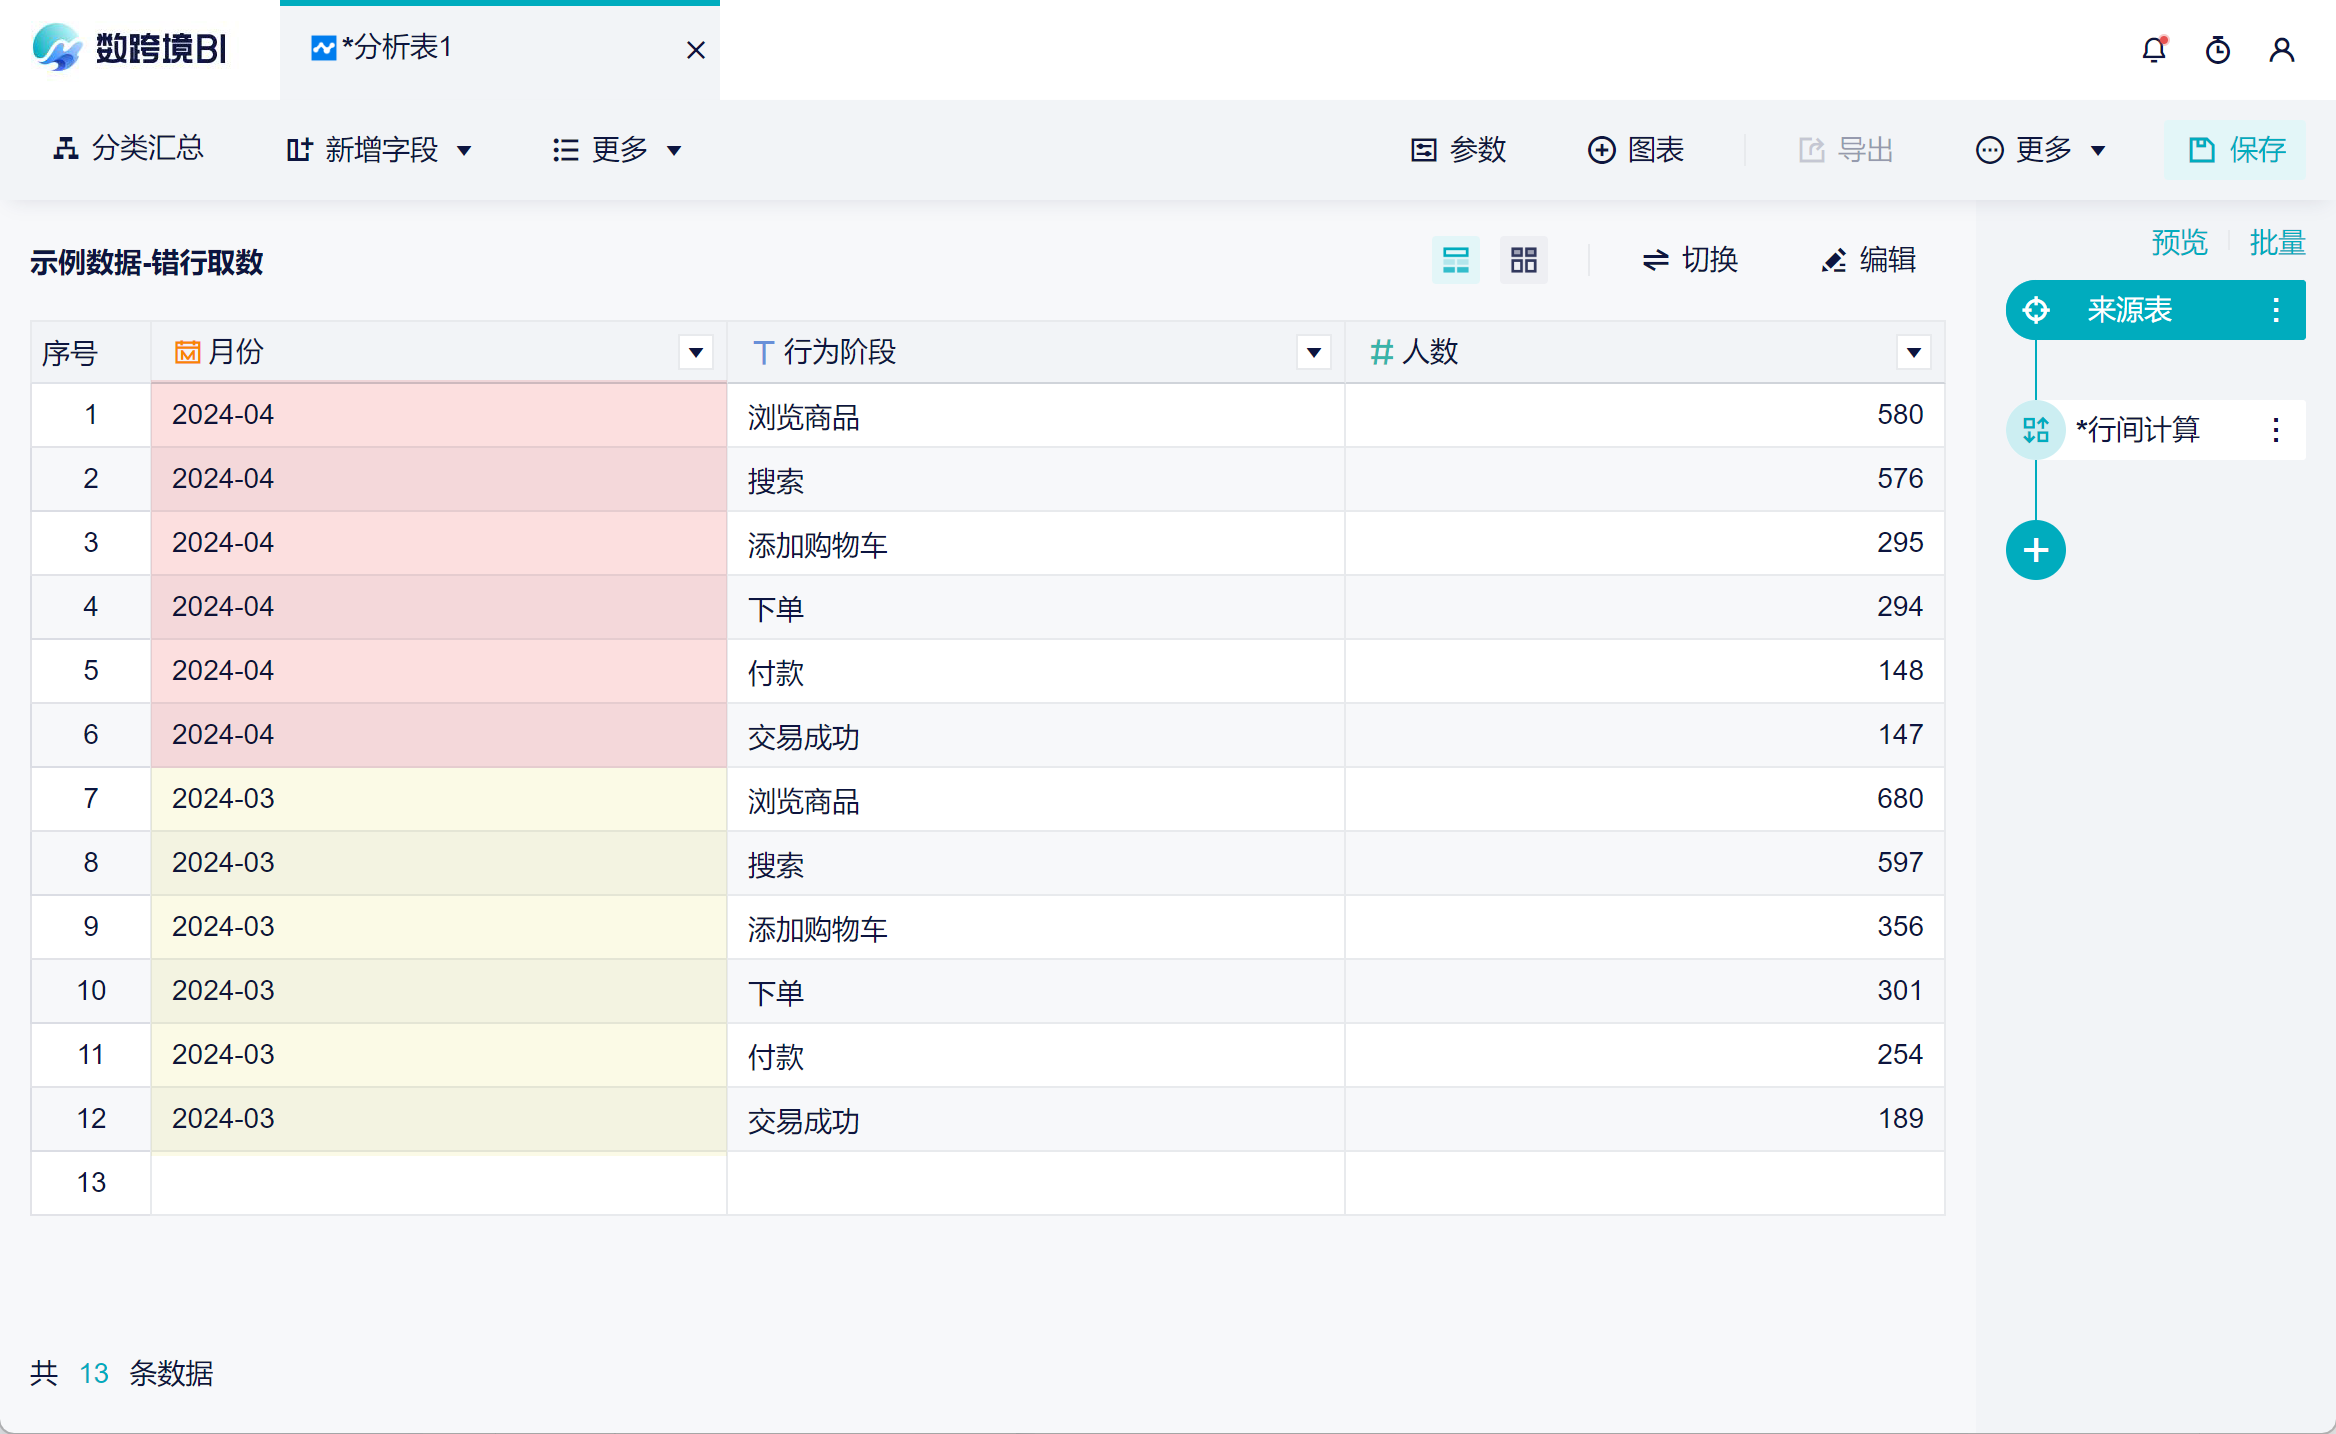2336x1434 pixels.
Task: Switch to table list view
Action: (x=1456, y=260)
